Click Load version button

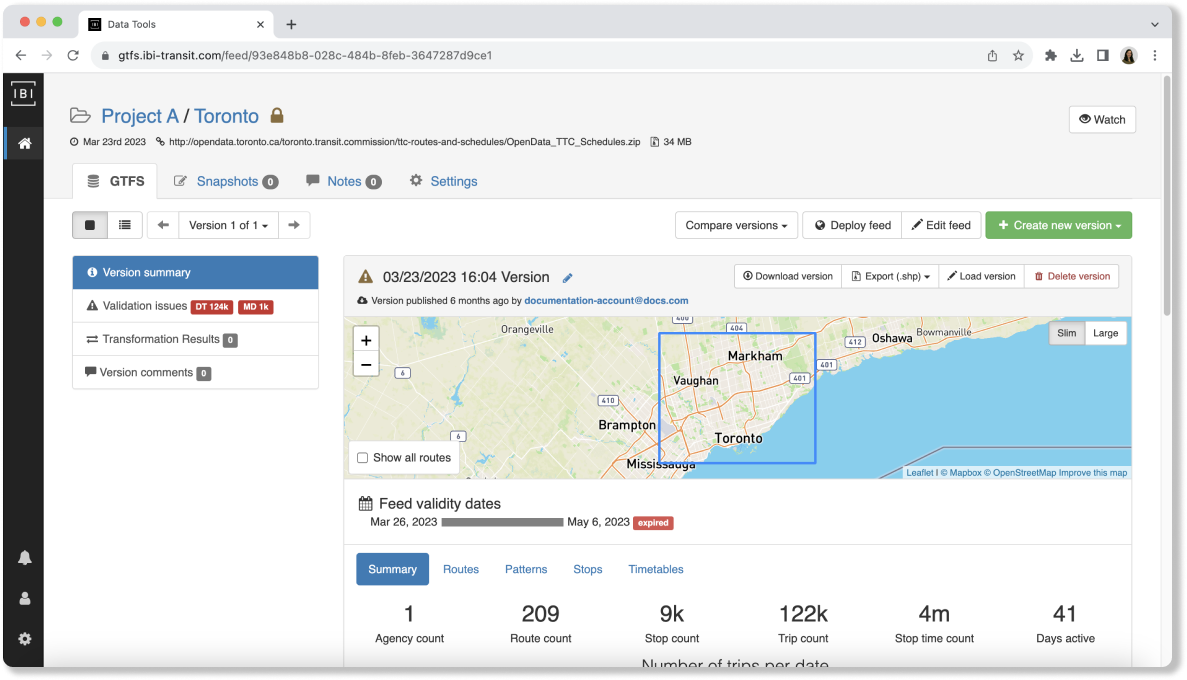pyautogui.click(x=982, y=276)
